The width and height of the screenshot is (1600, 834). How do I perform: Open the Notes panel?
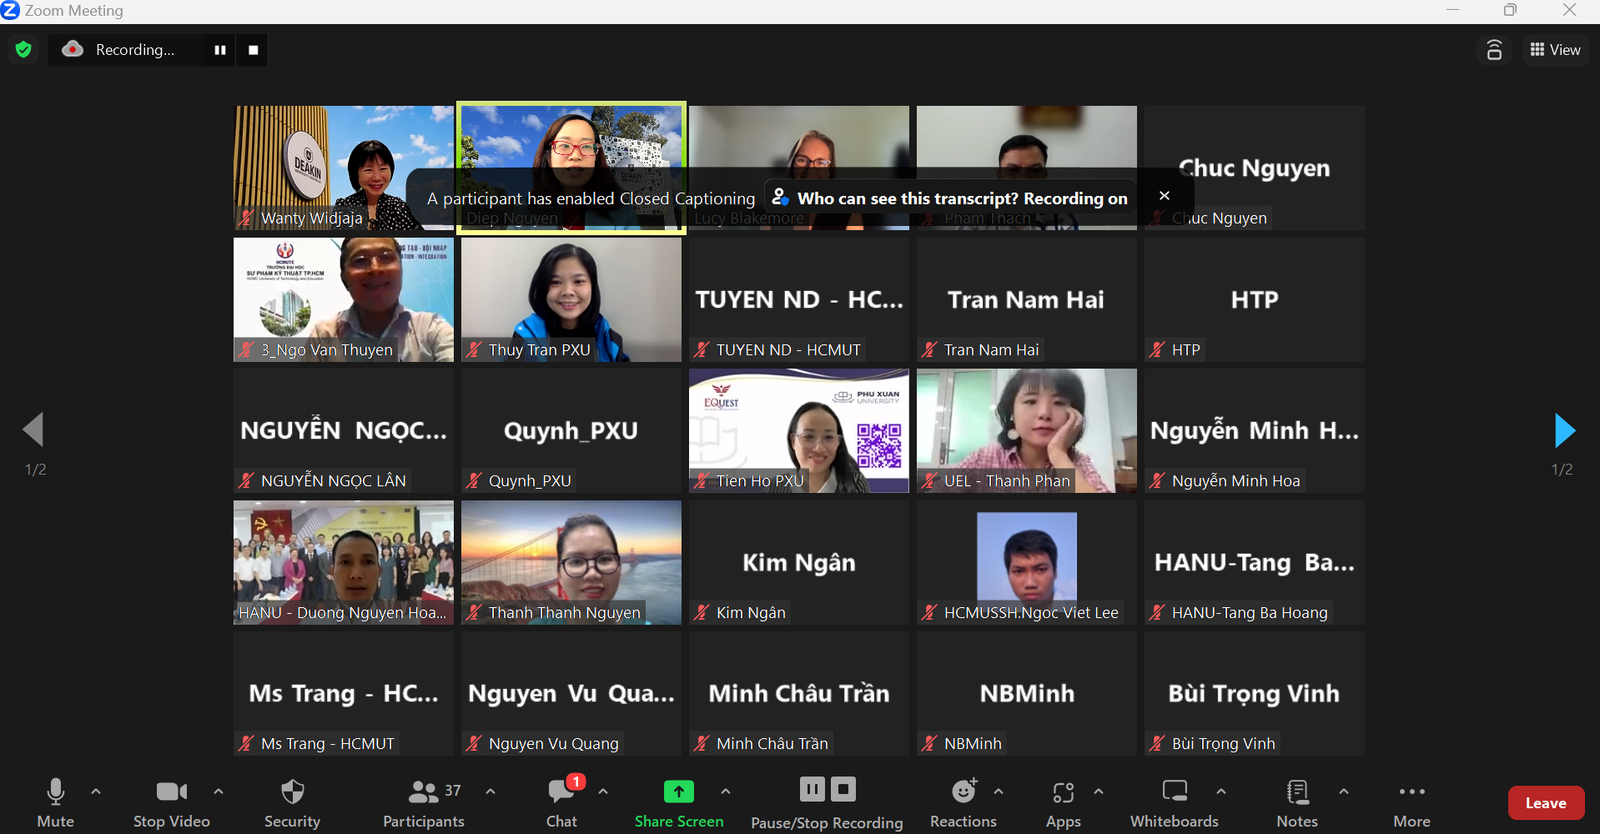coord(1297,803)
